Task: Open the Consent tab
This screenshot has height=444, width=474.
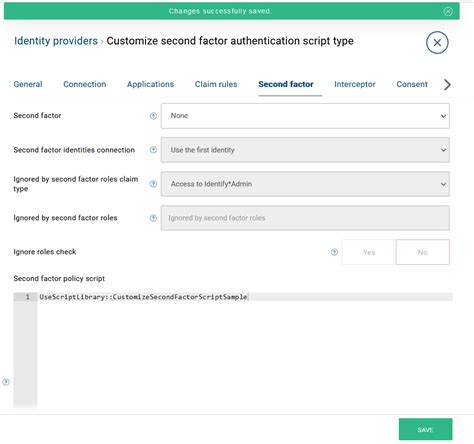Action: coord(412,84)
